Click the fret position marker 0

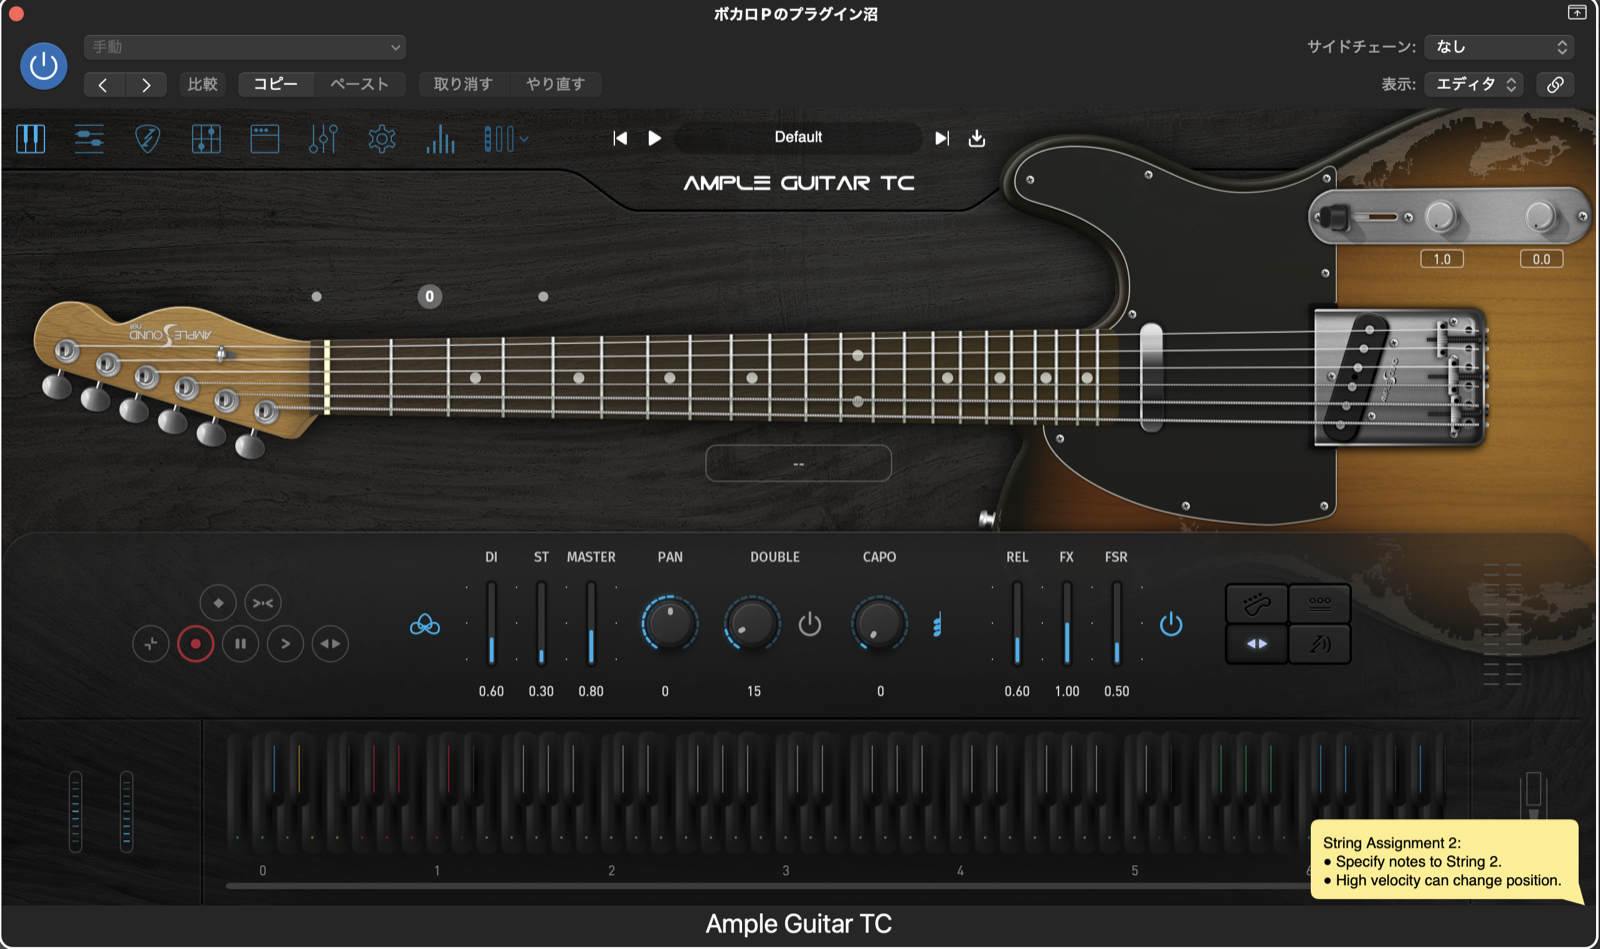click(430, 296)
